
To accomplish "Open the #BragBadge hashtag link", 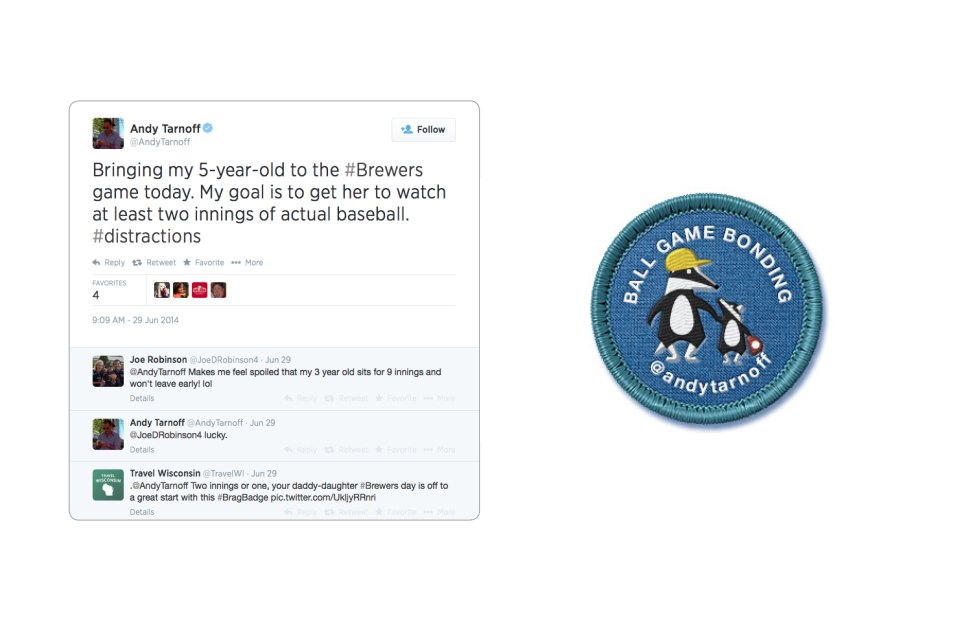I will (242, 497).
